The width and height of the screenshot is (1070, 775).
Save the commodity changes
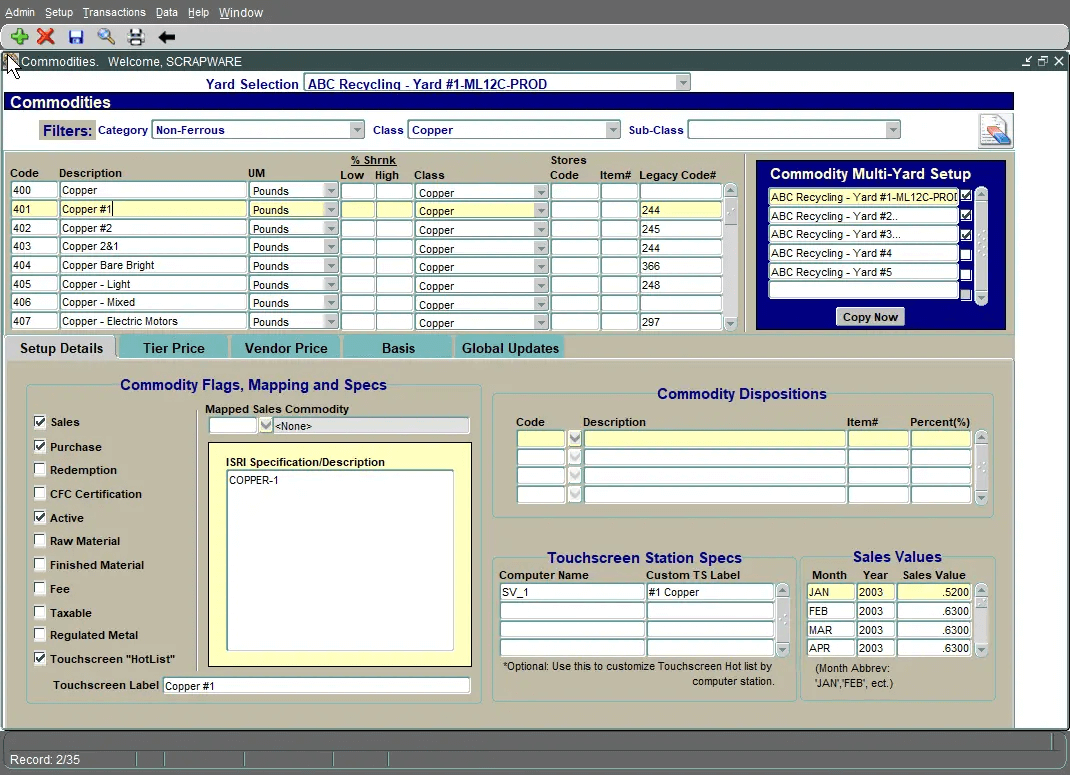click(x=76, y=36)
